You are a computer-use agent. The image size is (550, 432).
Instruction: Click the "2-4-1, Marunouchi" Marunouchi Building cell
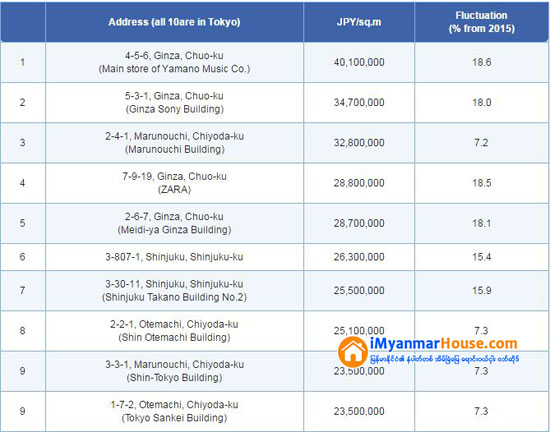174,143
